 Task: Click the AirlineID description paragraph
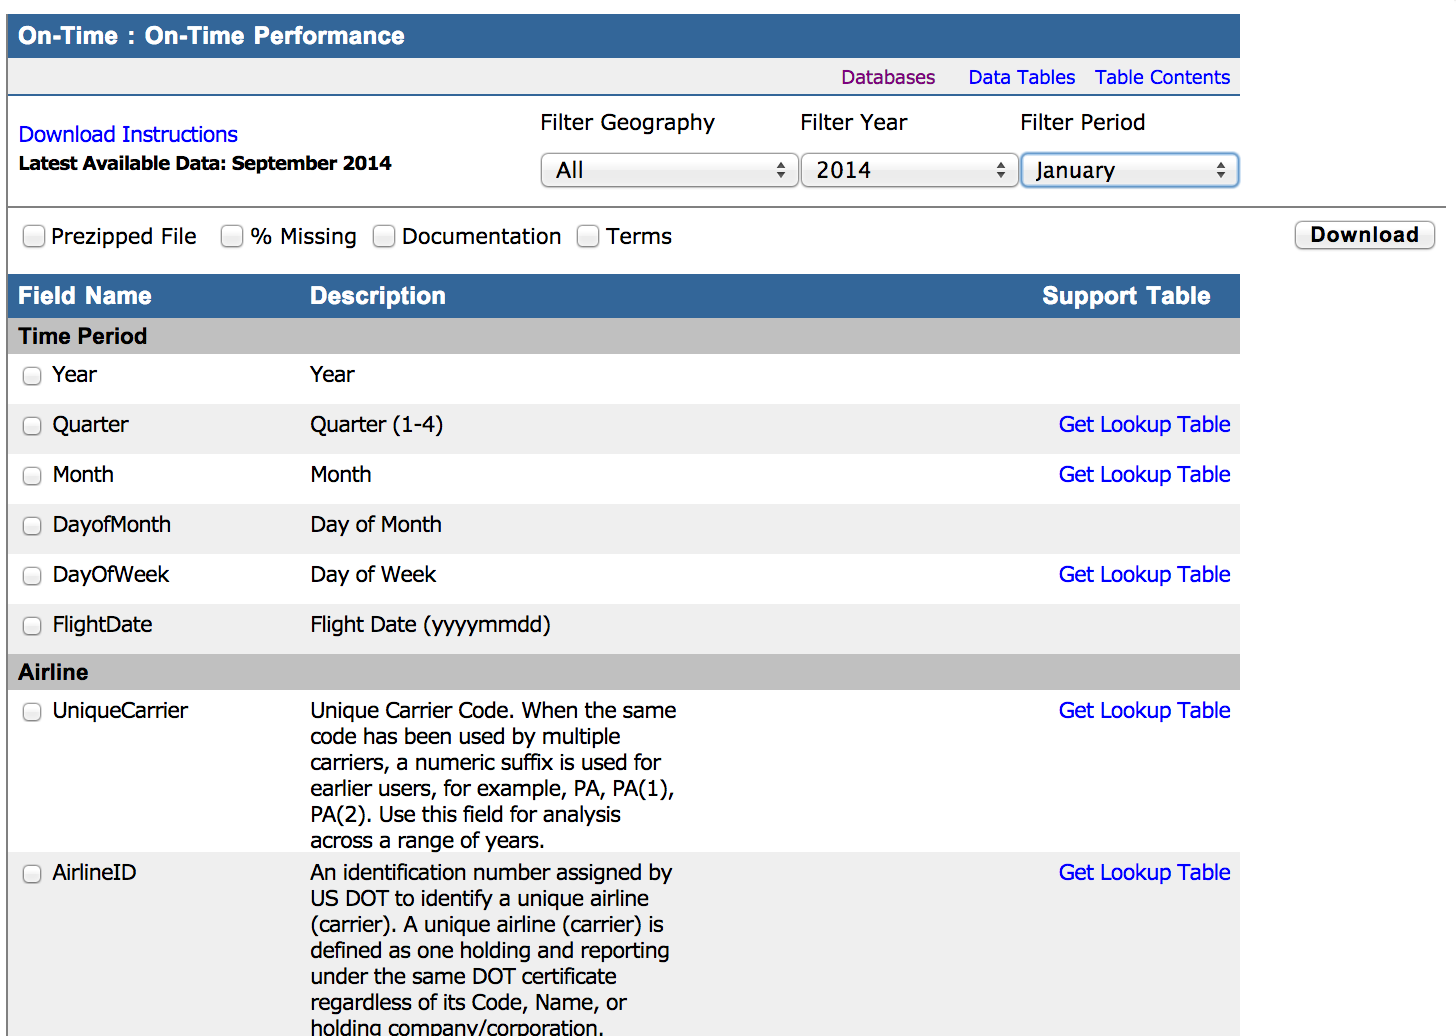click(x=491, y=950)
